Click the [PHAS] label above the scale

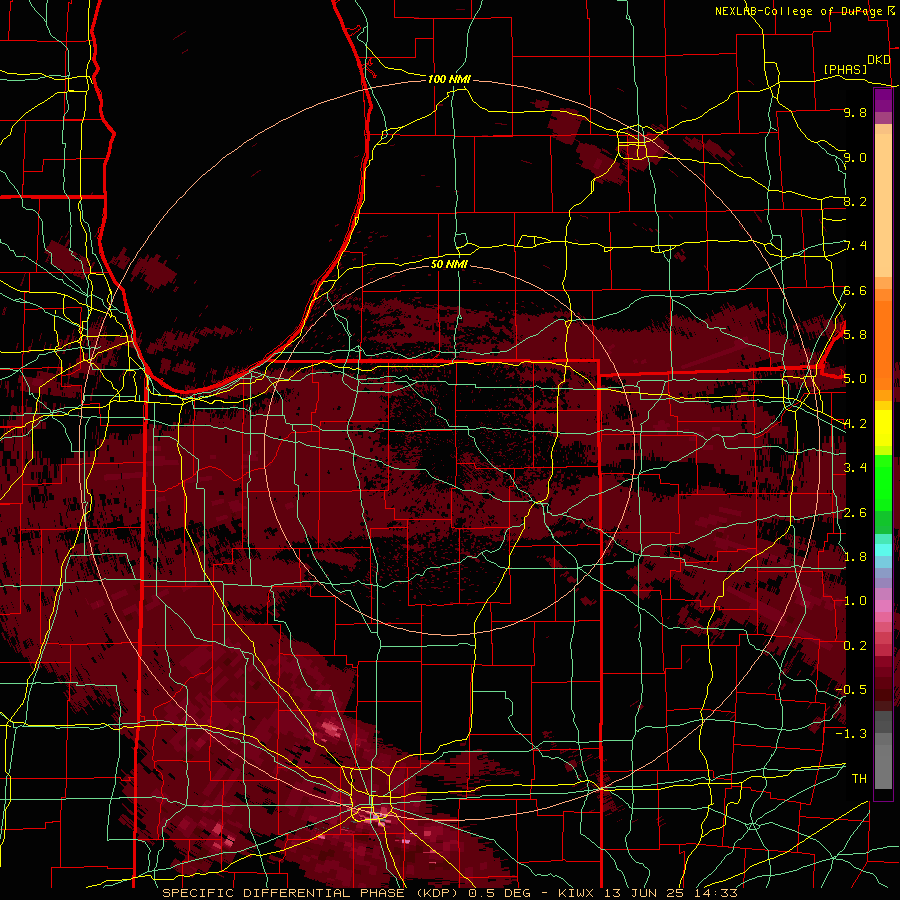point(845,69)
